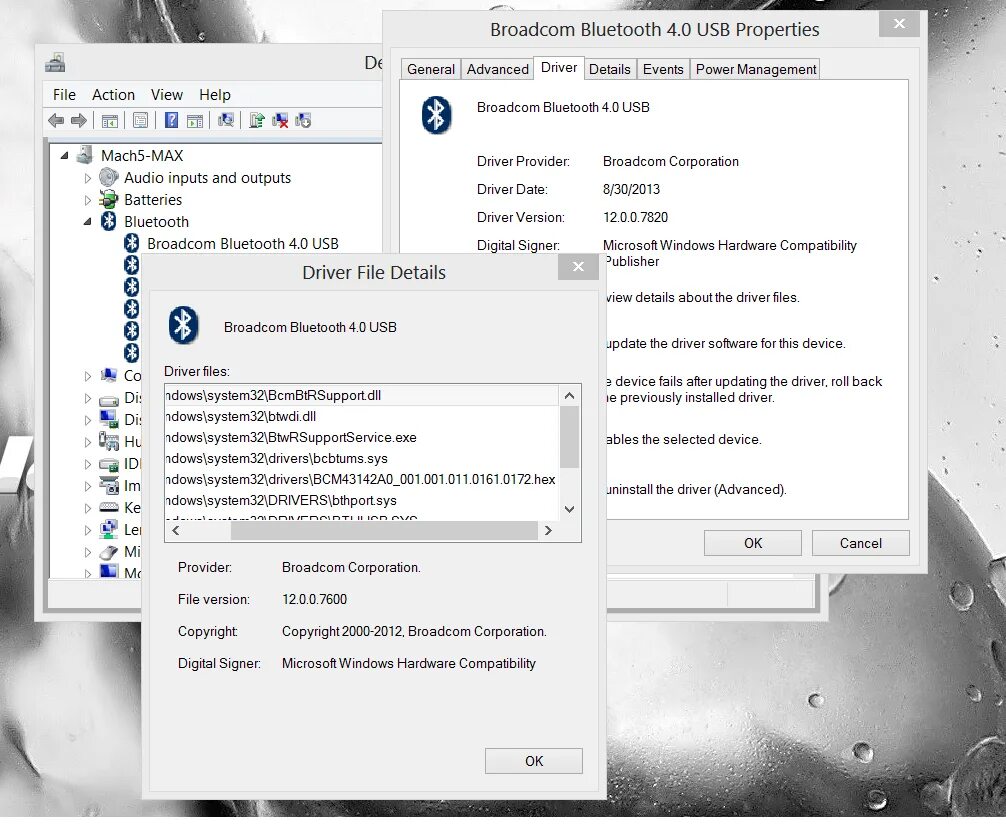The image size is (1006, 827).
Task: Select the bthport.sys driver file
Action: click(362, 500)
